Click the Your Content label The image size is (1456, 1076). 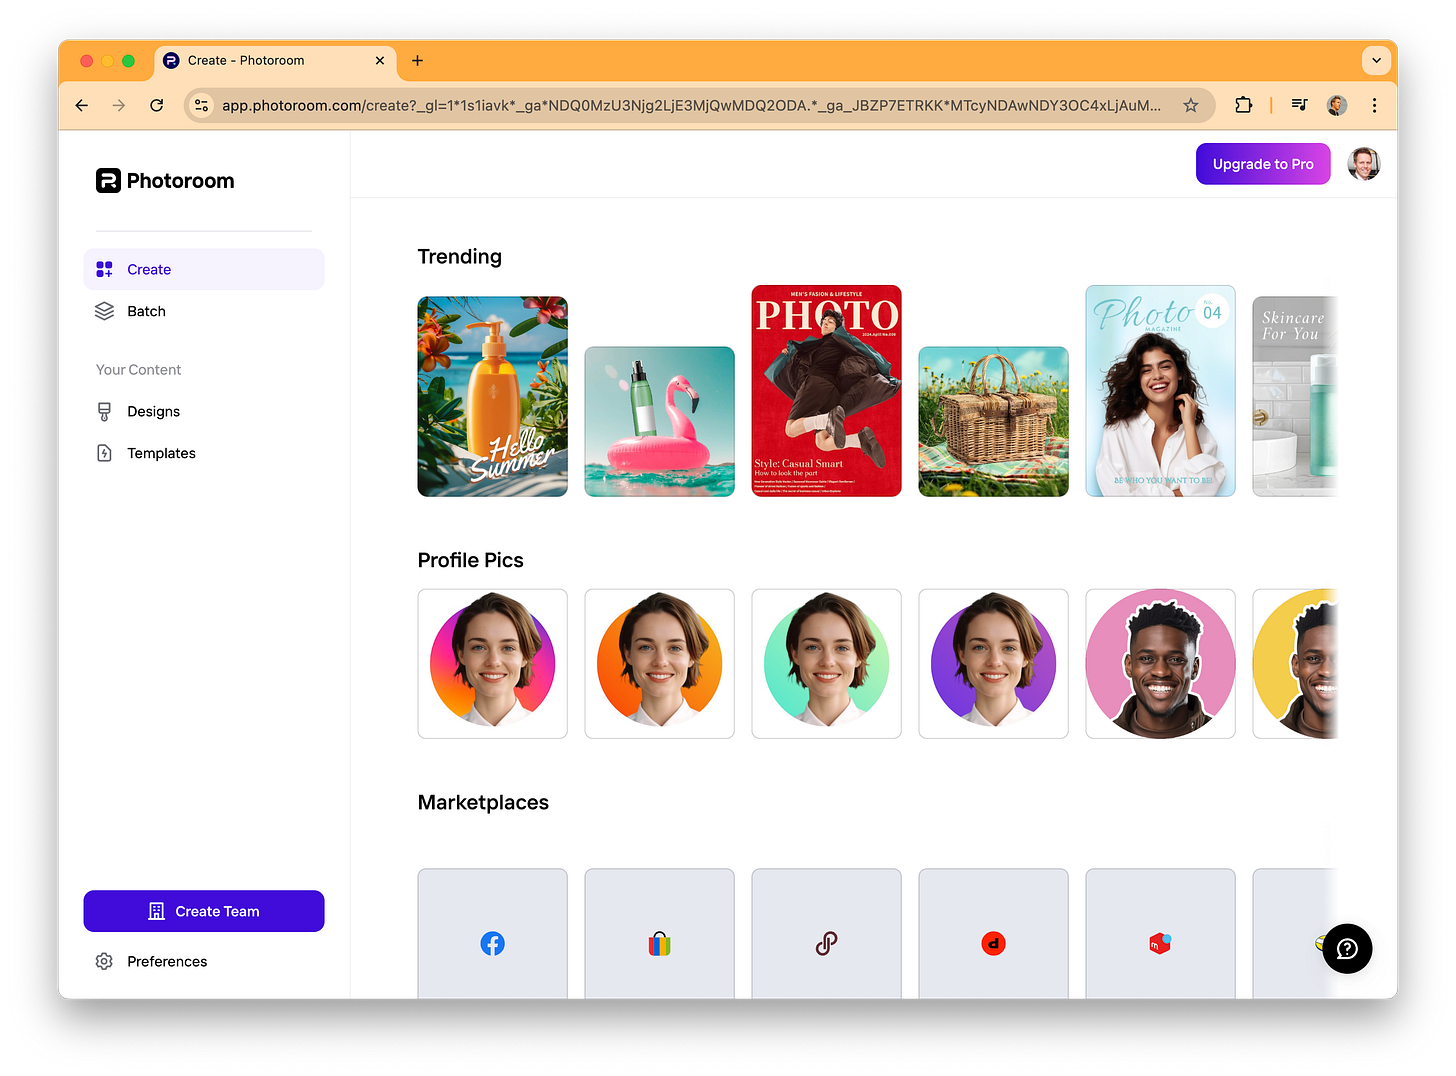[138, 369]
